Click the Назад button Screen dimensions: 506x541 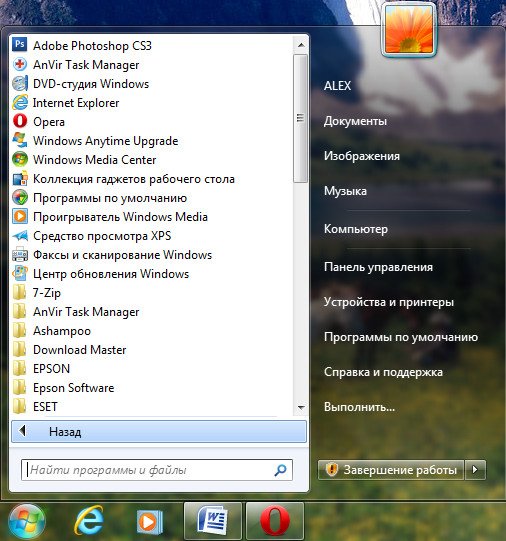click(159, 431)
